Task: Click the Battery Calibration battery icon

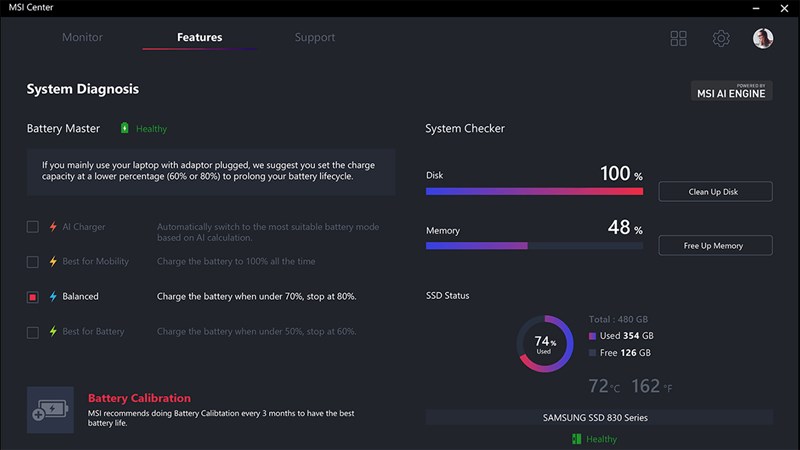Action: (x=50, y=410)
